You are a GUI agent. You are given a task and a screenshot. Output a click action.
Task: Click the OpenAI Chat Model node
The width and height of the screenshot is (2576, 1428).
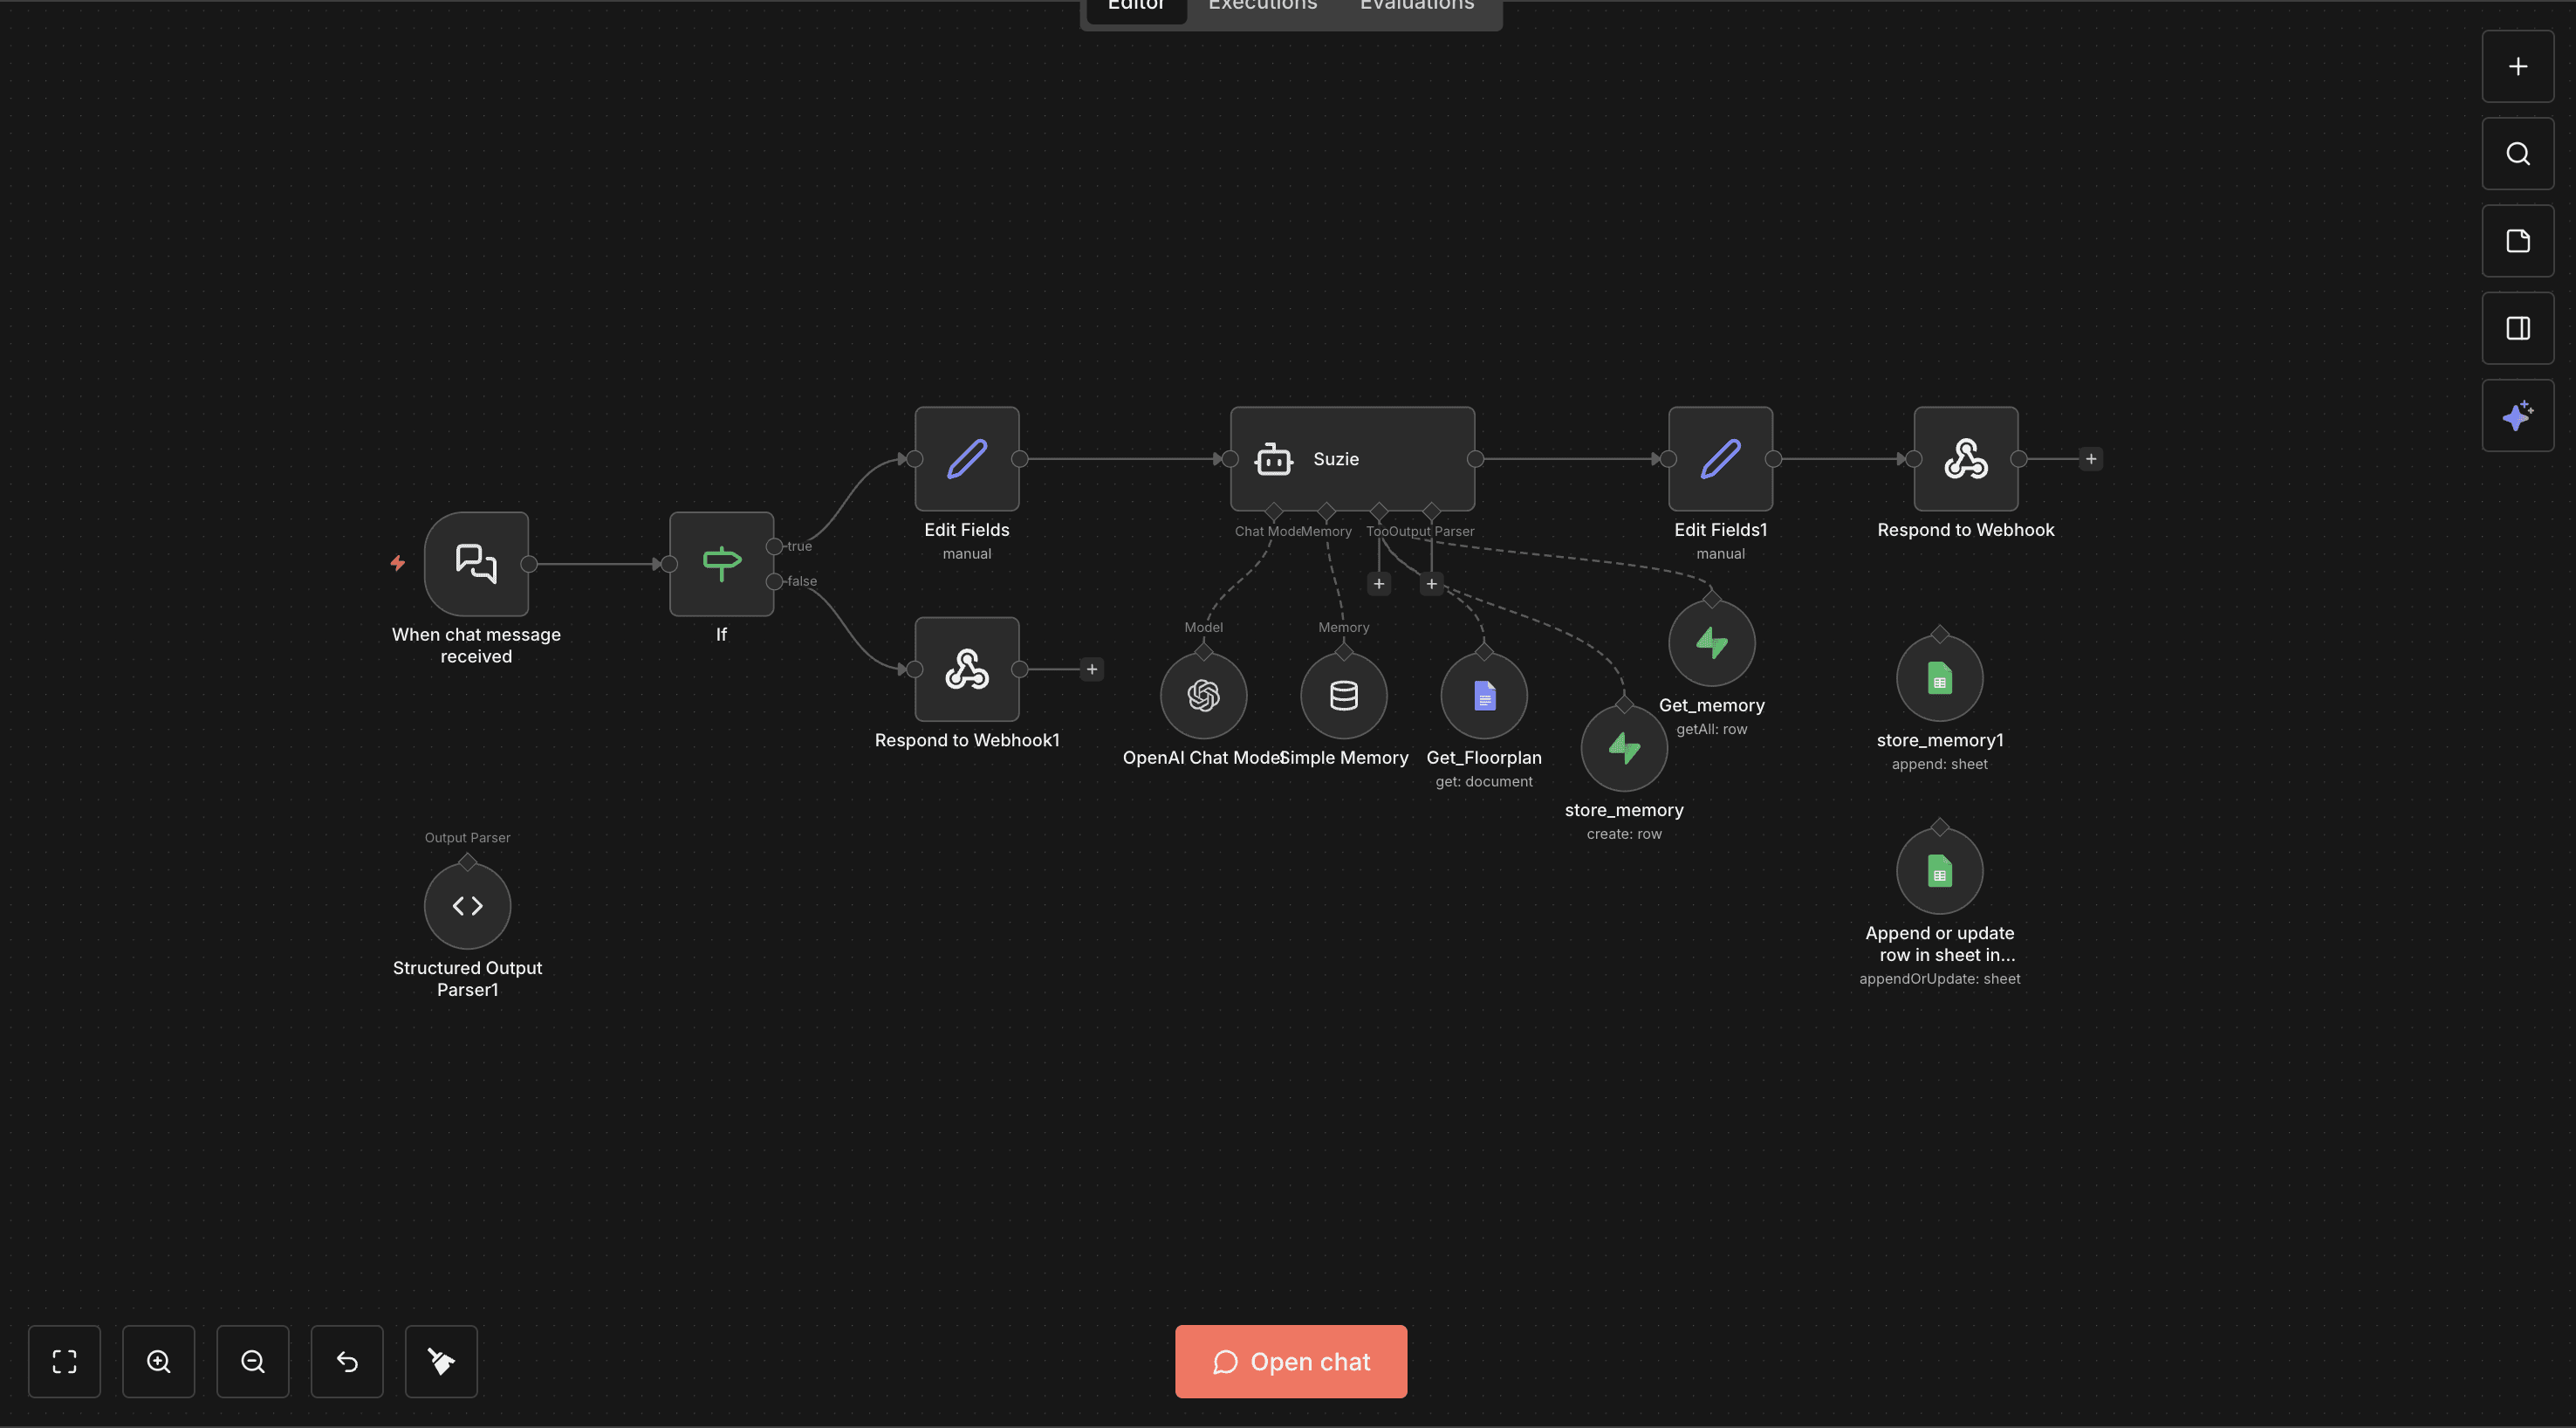coord(1203,695)
